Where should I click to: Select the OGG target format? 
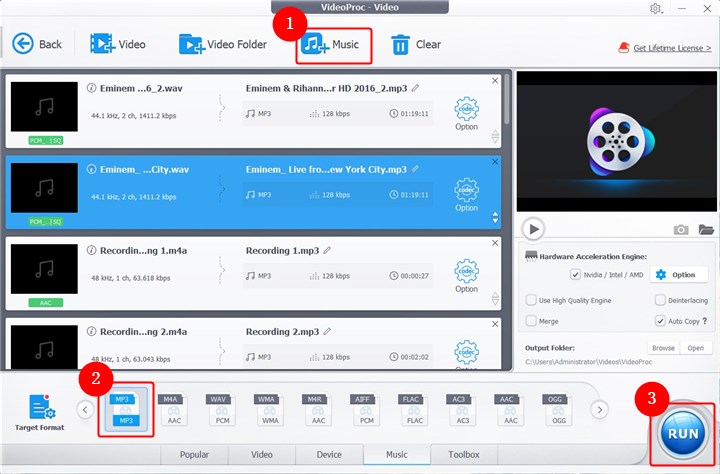(558, 410)
